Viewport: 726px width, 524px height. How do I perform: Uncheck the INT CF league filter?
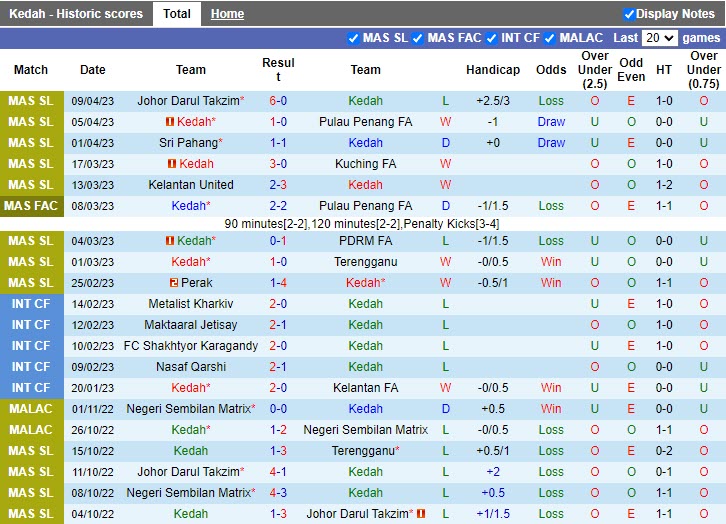tap(492, 38)
